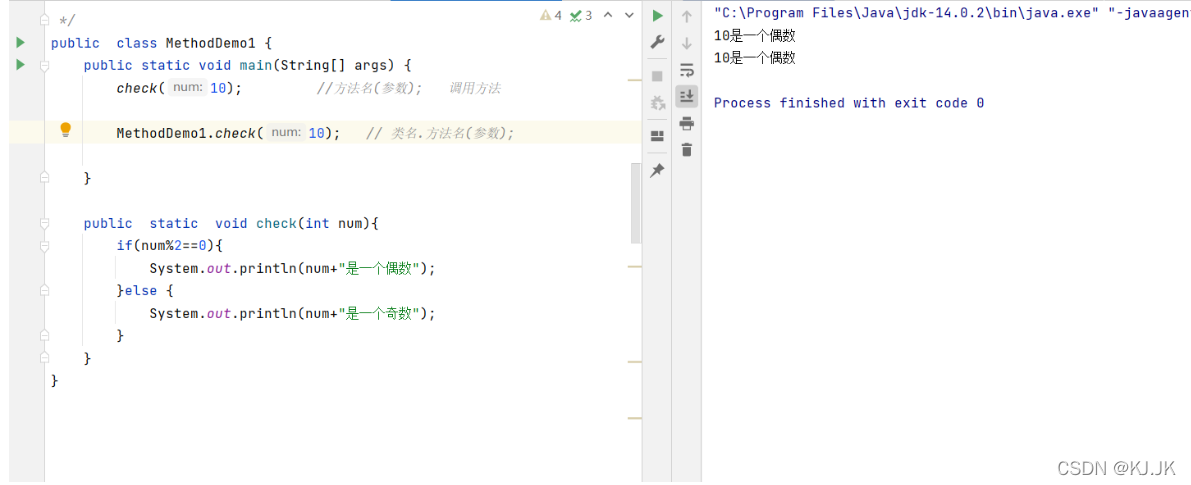Viewport: 1191px width, 485px height.
Task: Collapse the else block fold marker
Action: 45,290
